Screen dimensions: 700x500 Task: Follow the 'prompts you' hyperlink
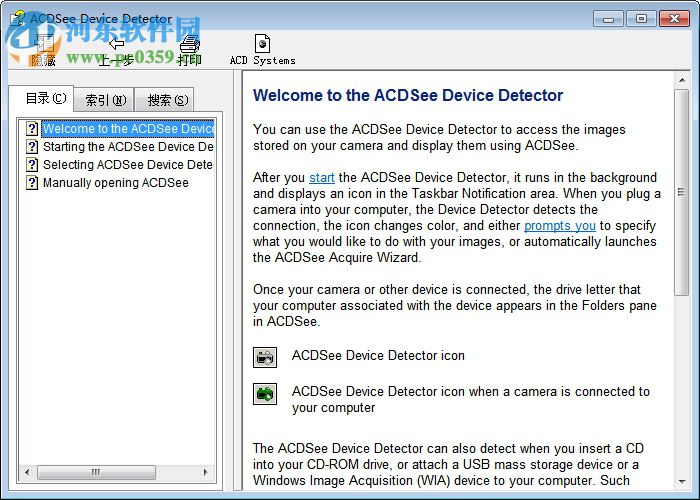[560, 226]
